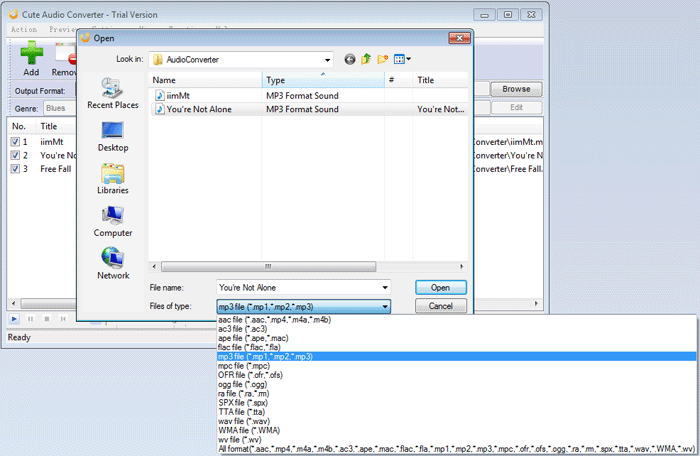Go to Desktop in places sidebar

(x=112, y=137)
